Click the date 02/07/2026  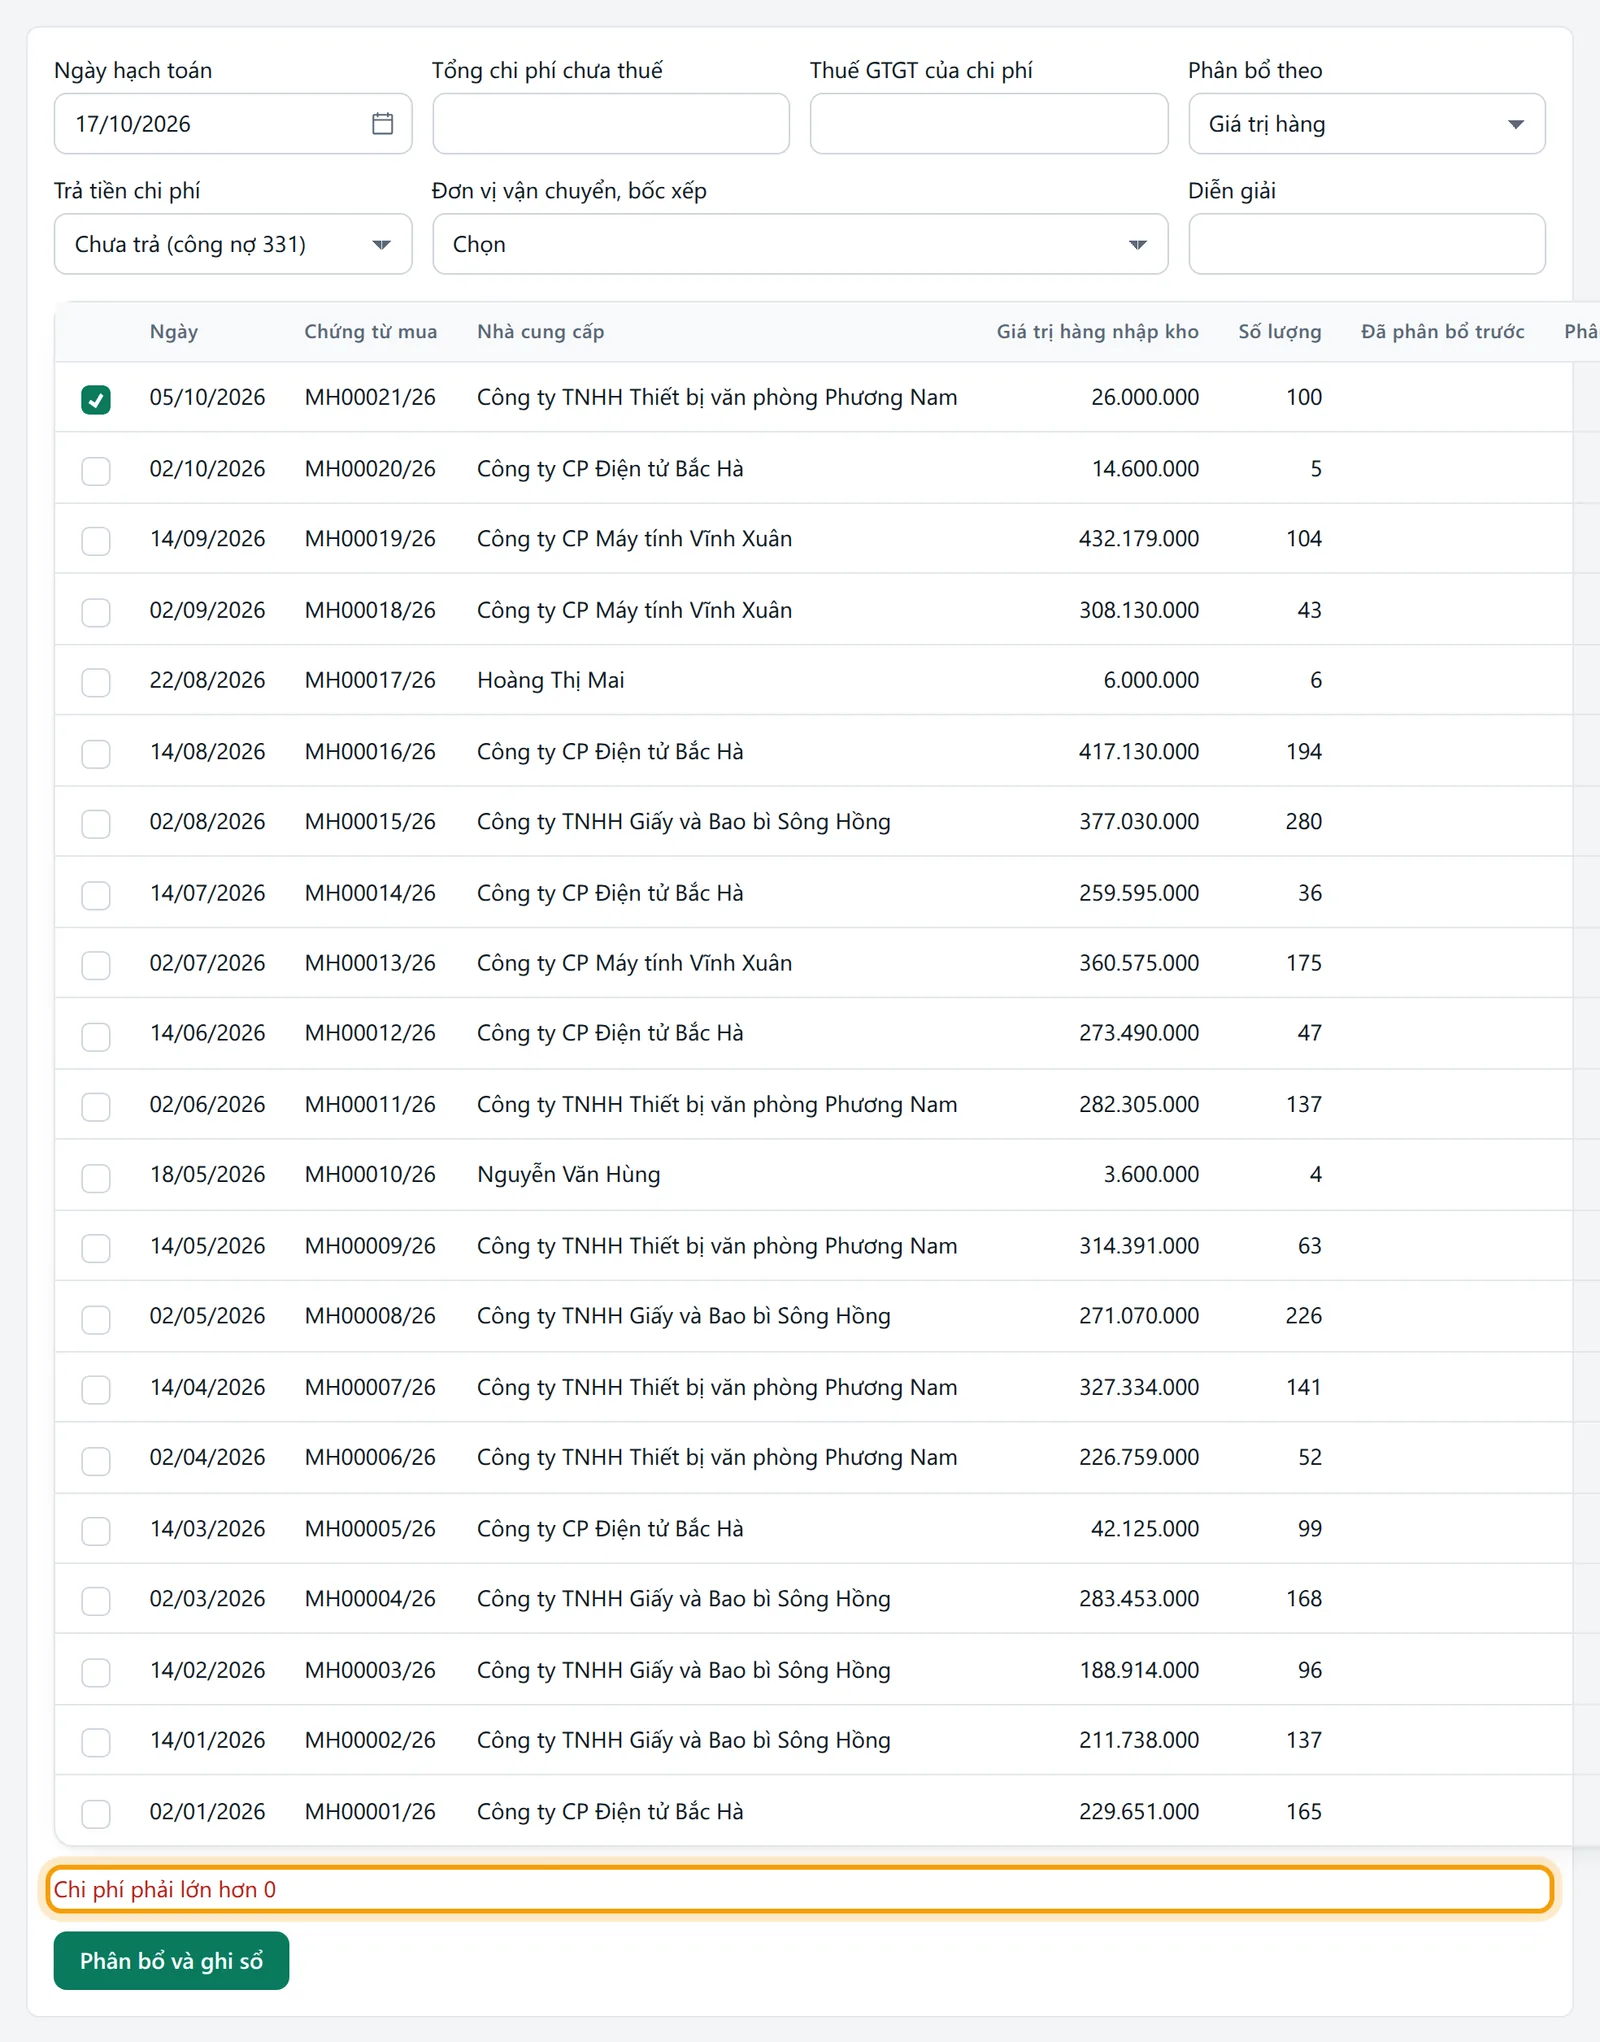(x=208, y=963)
